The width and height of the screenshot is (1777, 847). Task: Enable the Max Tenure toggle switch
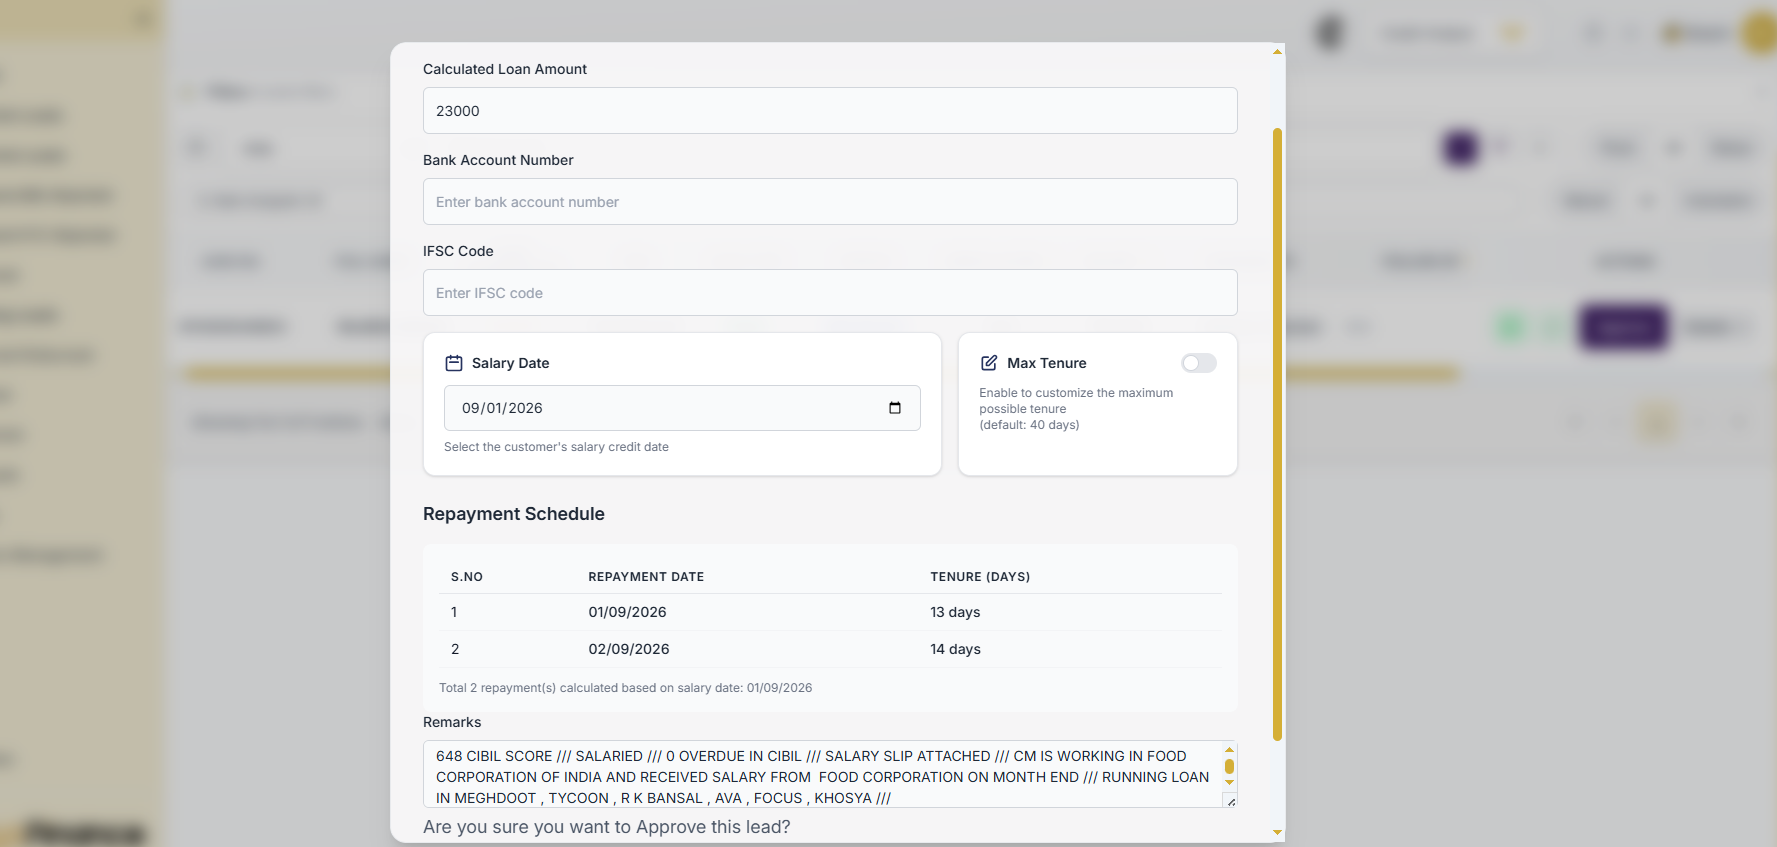(x=1199, y=363)
